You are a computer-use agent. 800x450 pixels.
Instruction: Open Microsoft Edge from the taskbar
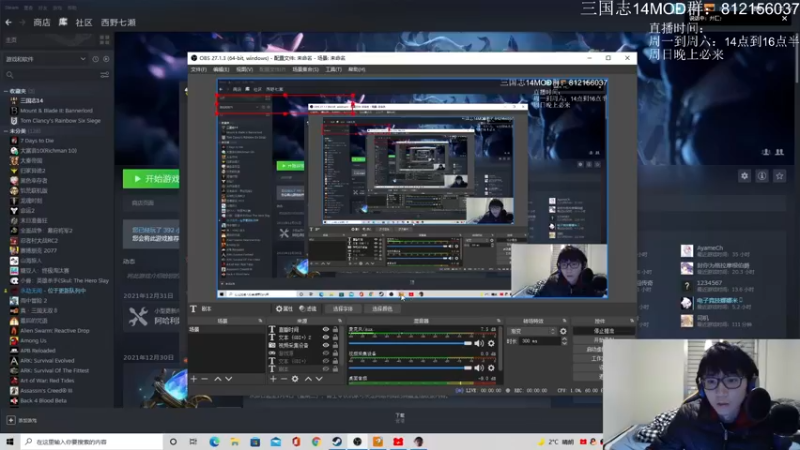pos(214,442)
